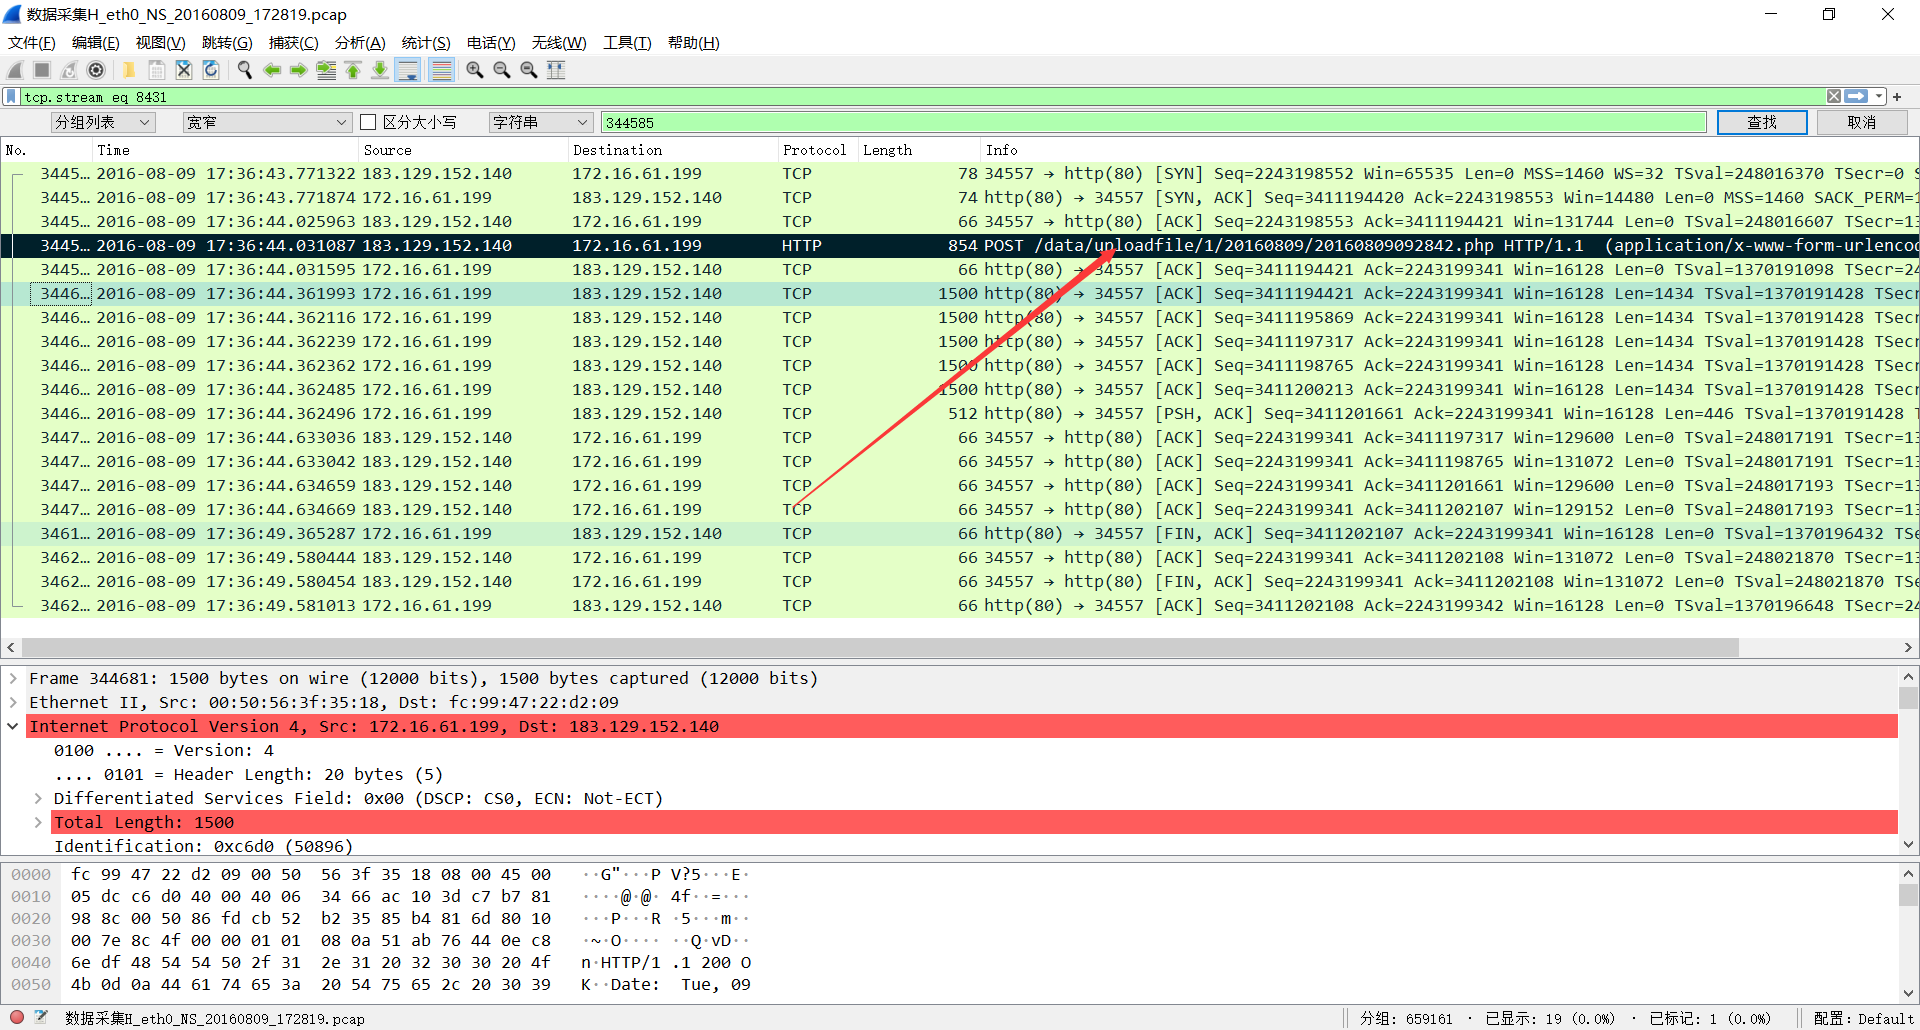Toggle packet list colorization

441,70
